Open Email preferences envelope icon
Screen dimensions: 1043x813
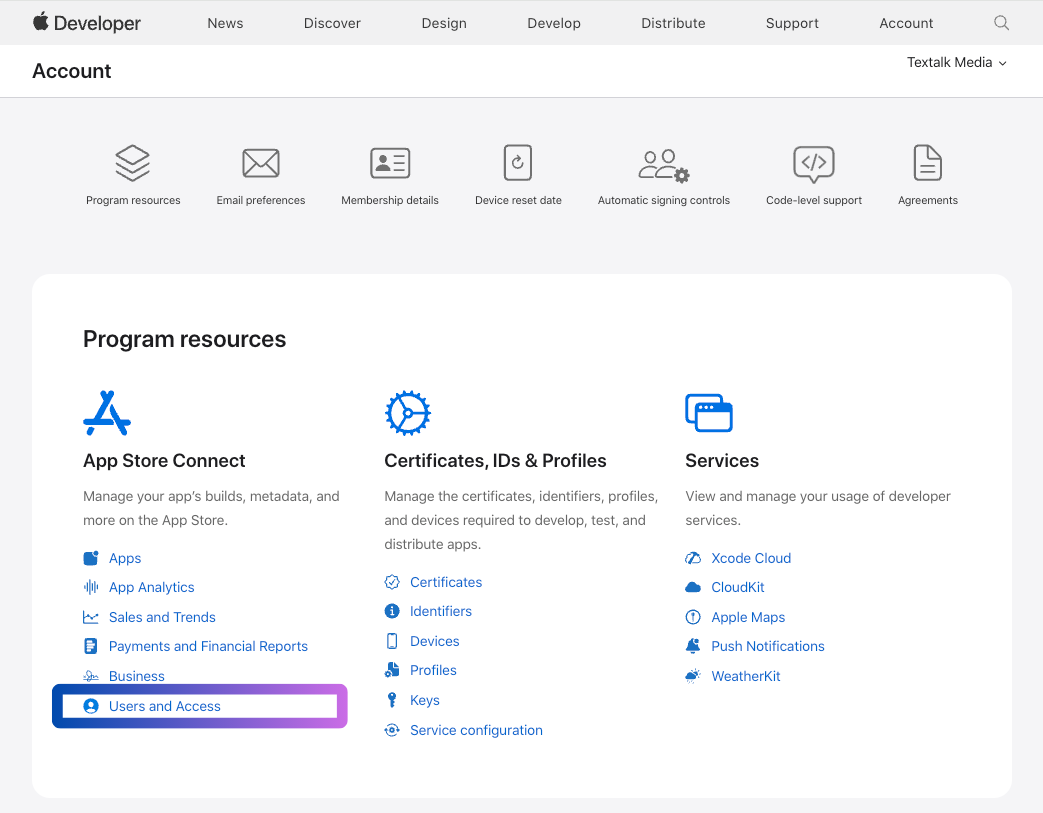(x=261, y=163)
